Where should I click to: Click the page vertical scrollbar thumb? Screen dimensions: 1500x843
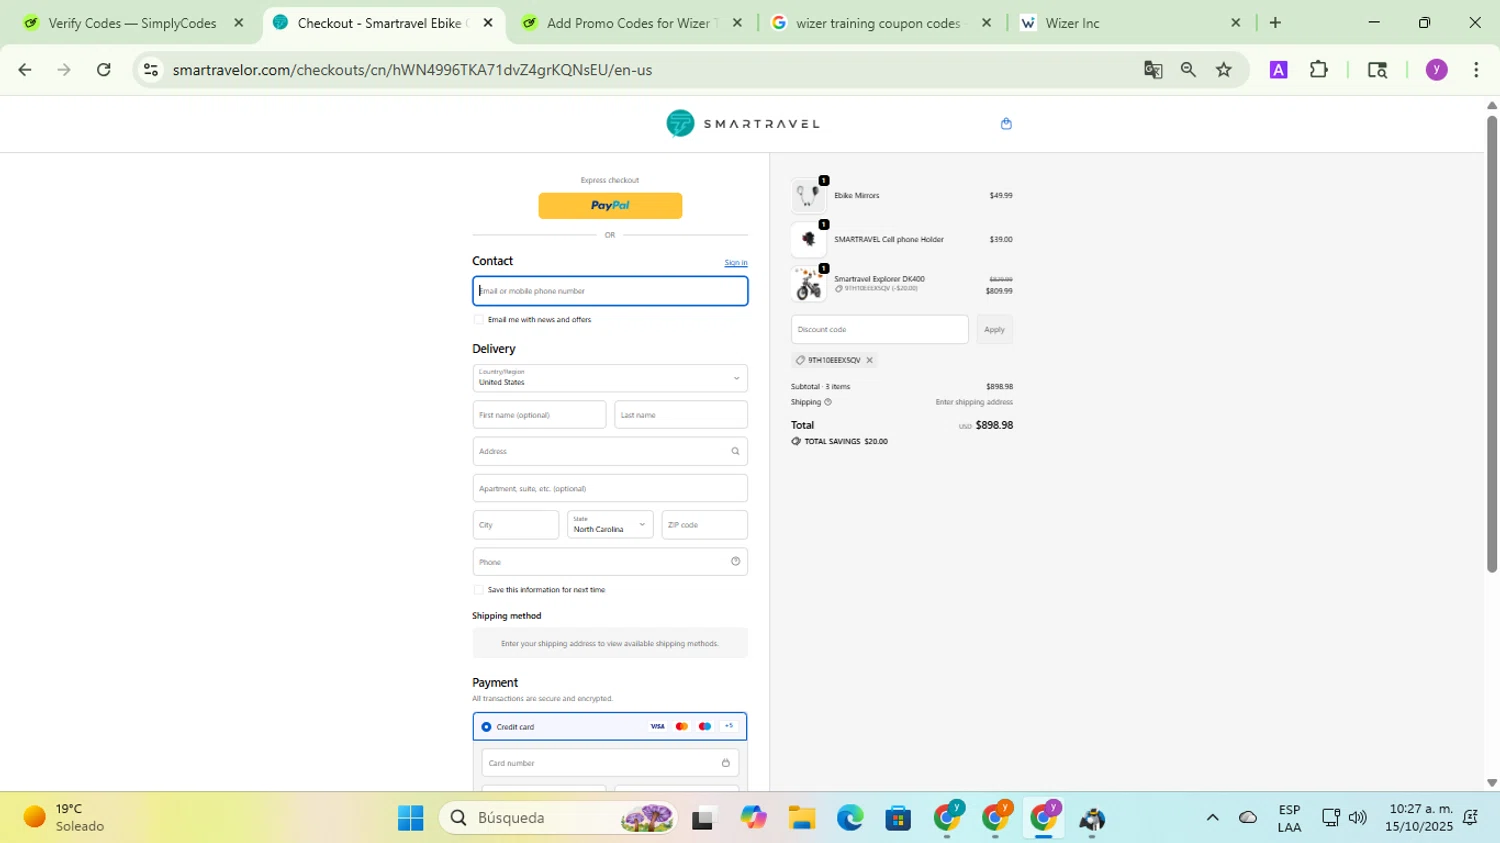1492,344
